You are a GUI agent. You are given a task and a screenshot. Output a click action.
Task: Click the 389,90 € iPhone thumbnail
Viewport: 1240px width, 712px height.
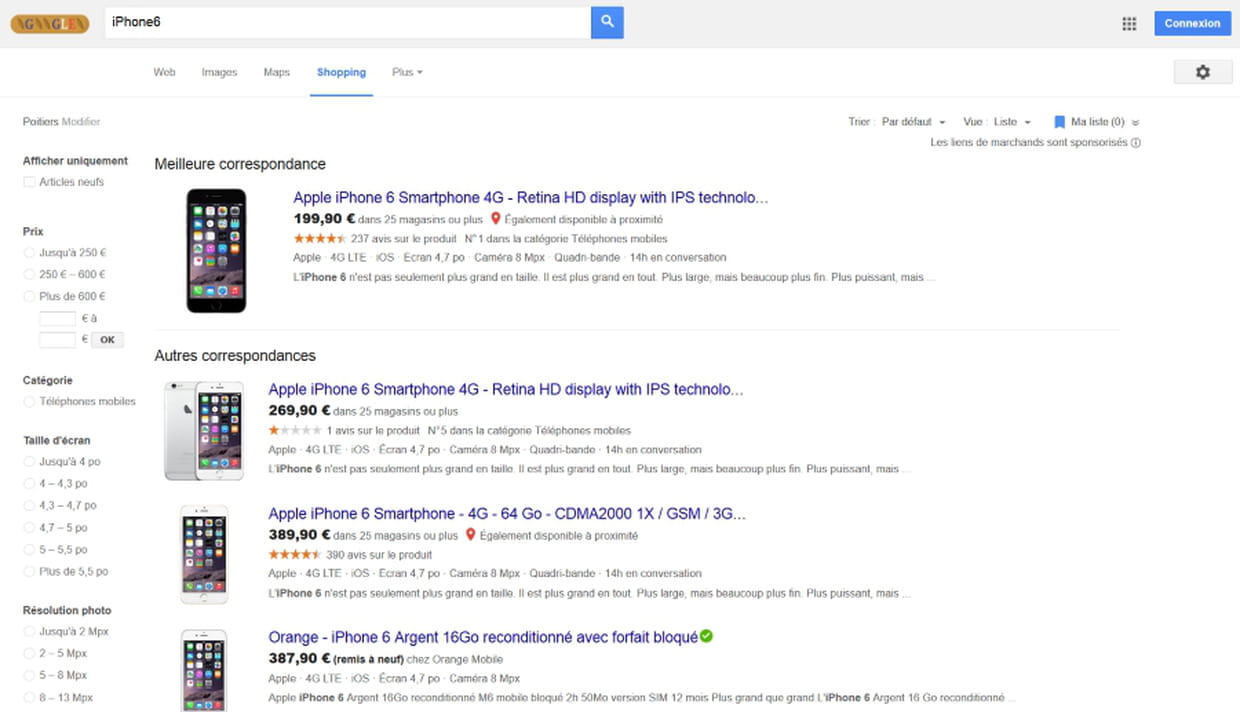click(x=204, y=554)
